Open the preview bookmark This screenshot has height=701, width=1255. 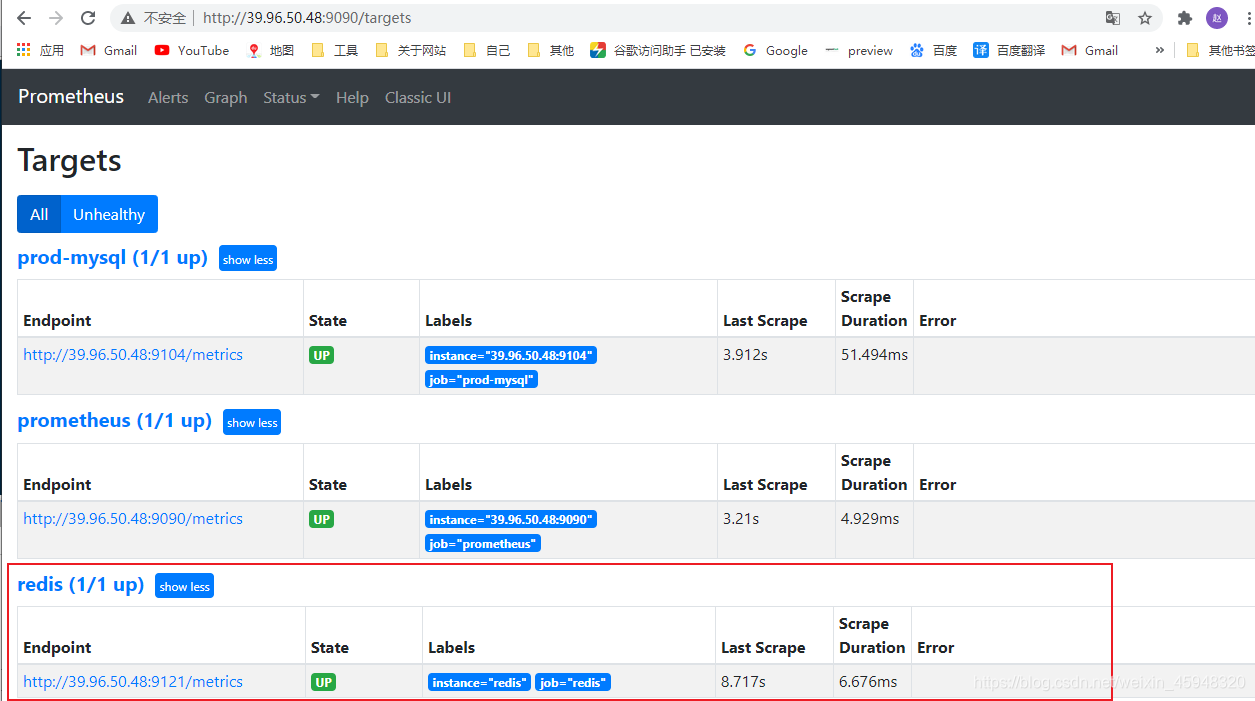[858, 50]
